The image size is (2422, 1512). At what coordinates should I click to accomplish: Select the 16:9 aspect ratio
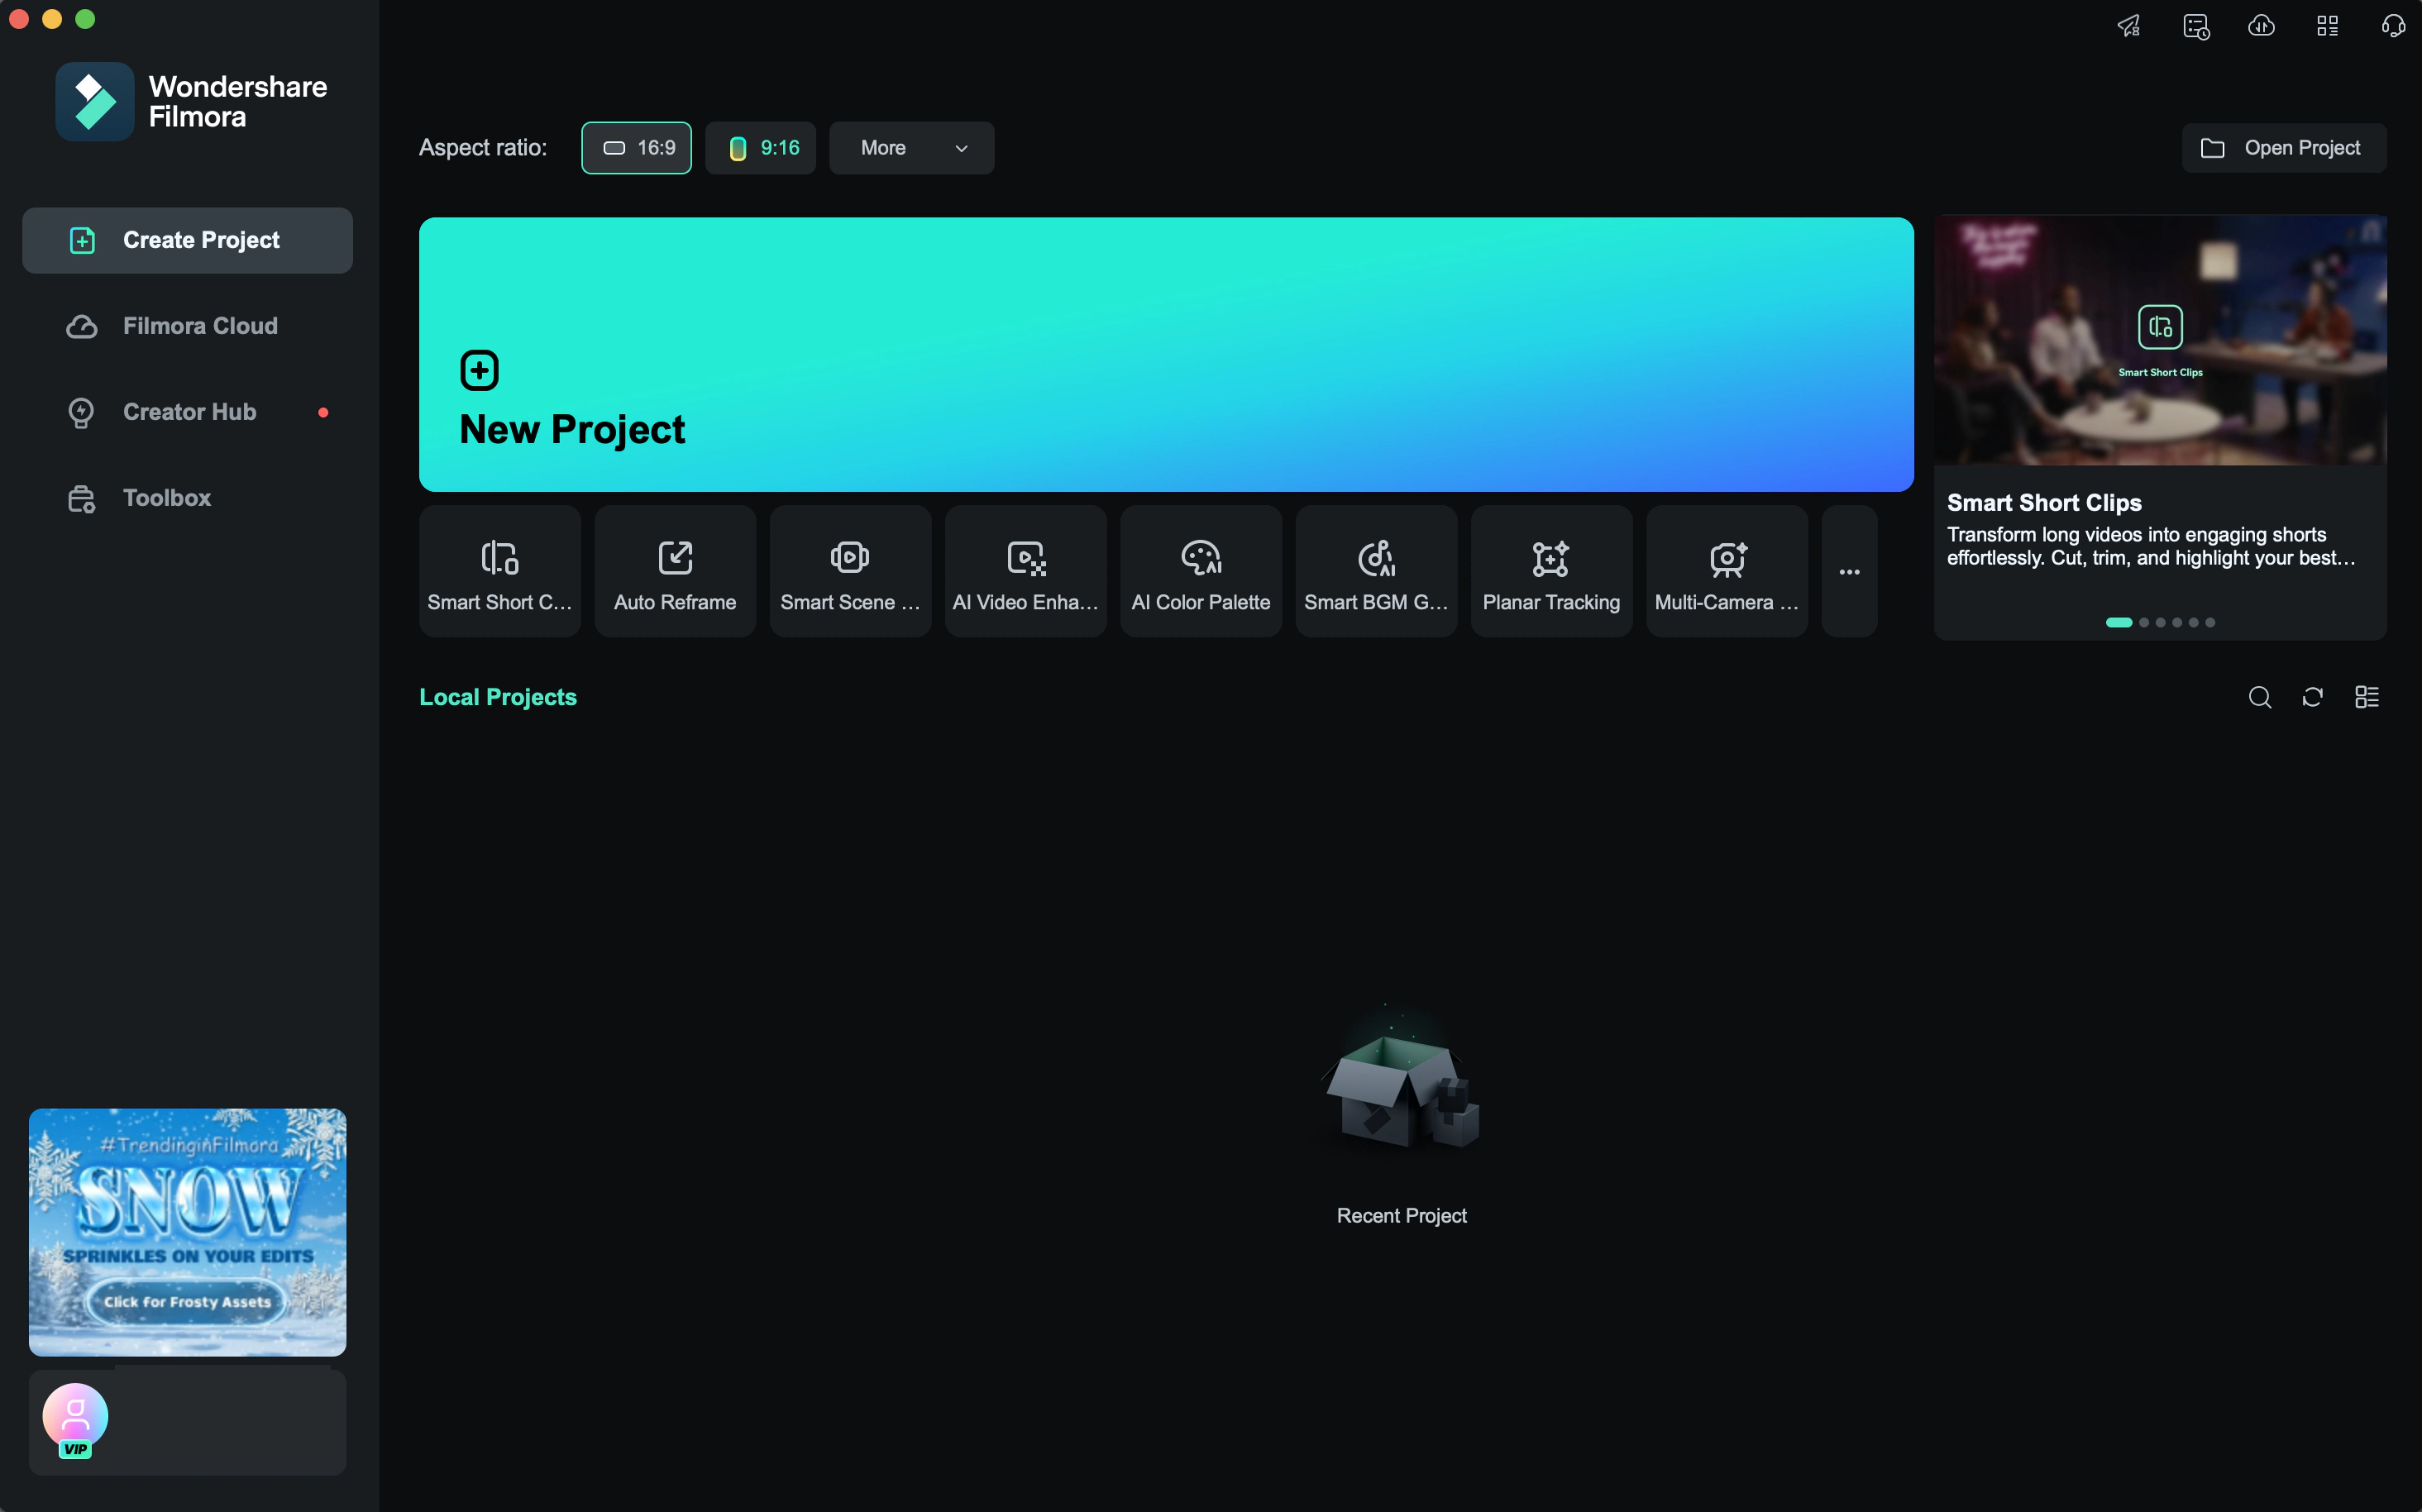636,148
